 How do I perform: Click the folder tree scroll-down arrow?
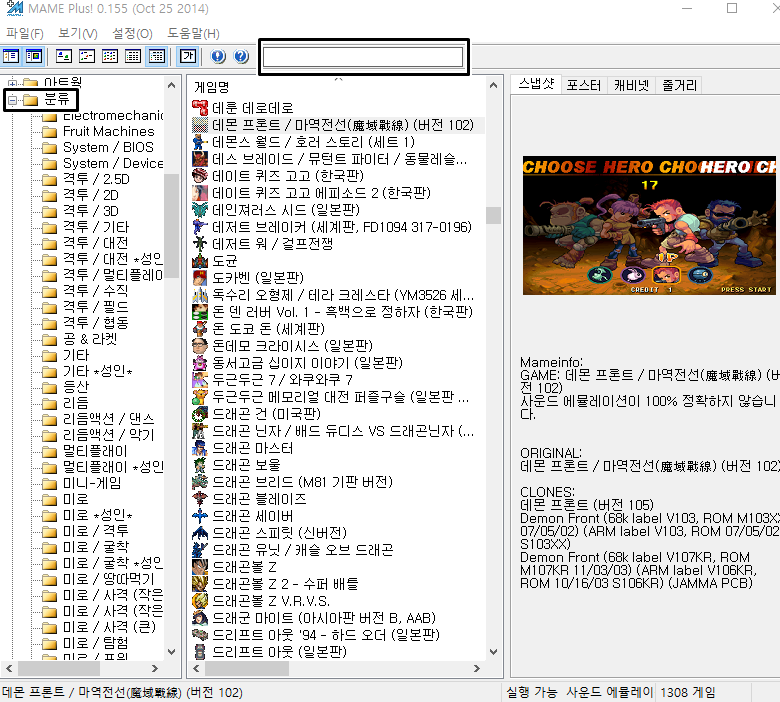coord(172,651)
